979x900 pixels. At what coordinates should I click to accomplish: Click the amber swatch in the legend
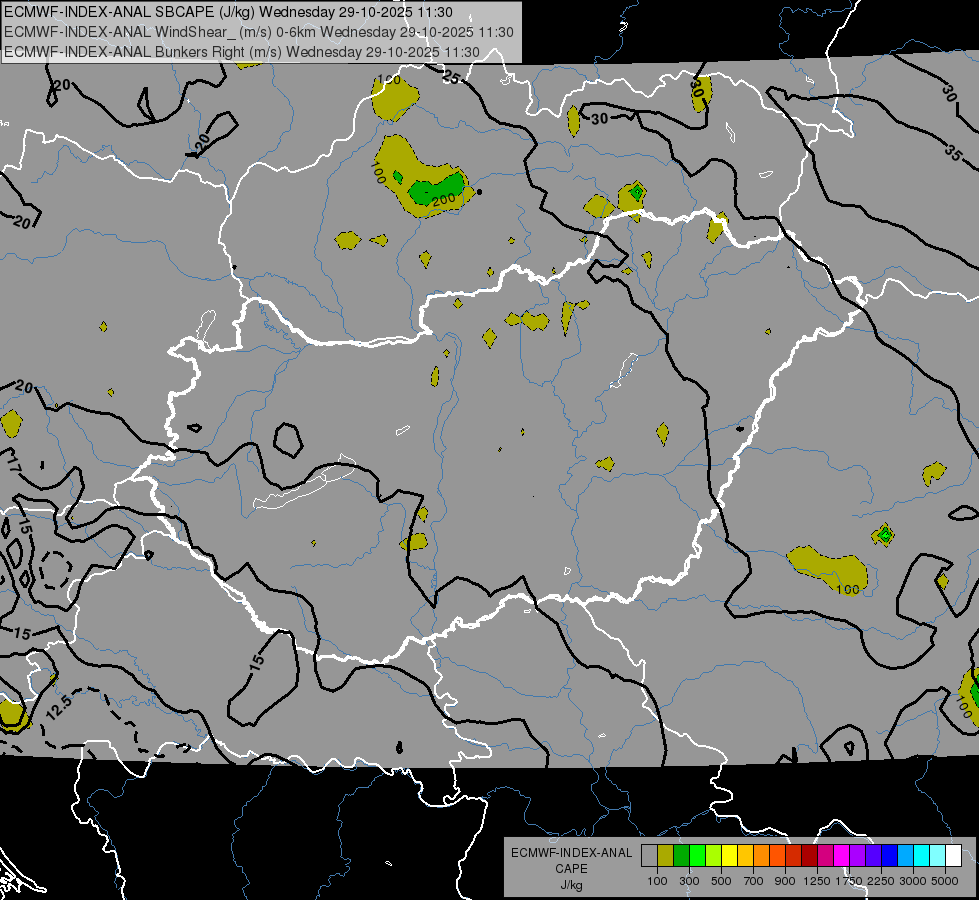[745, 856]
